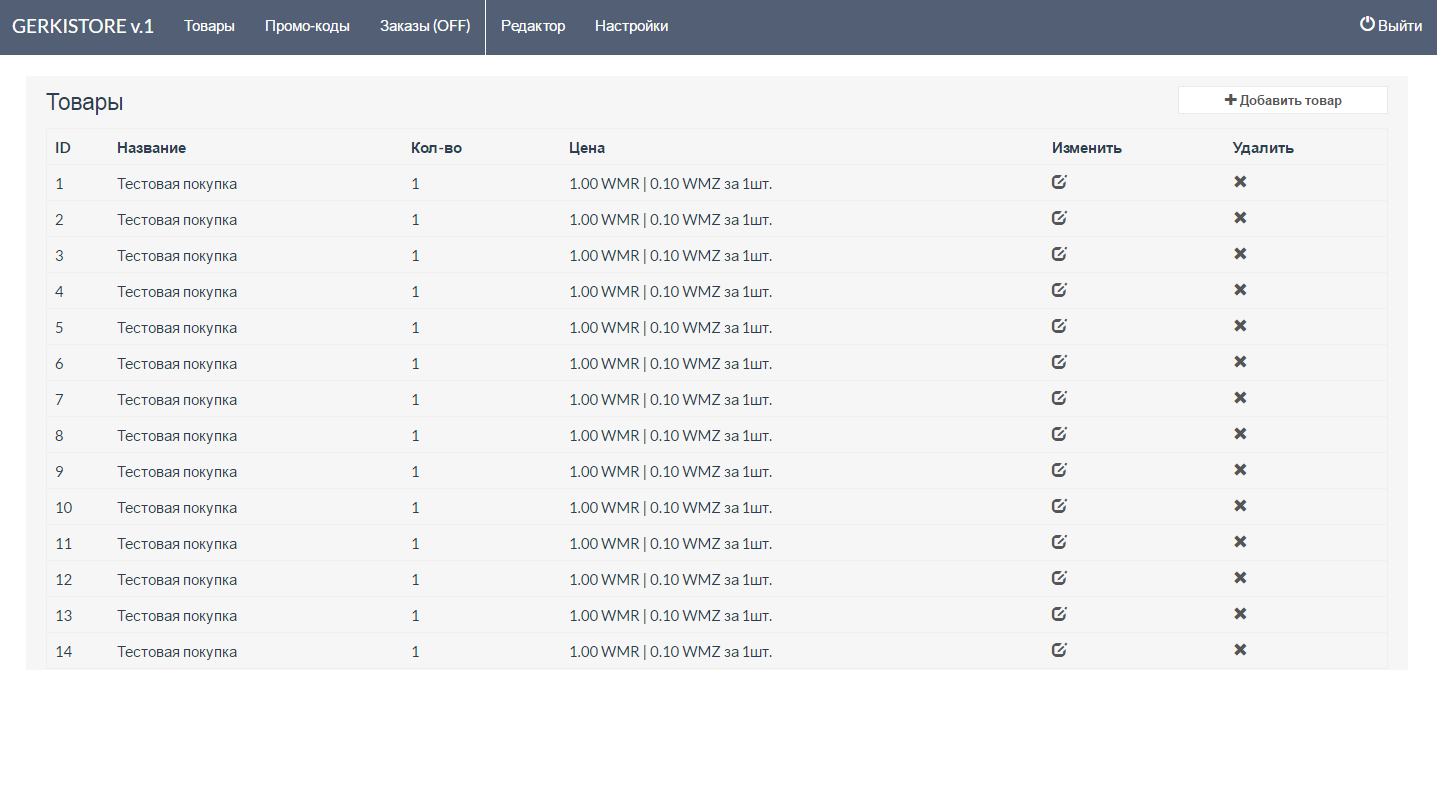
Task: Delete product with ID 2
Action: click(x=1240, y=218)
